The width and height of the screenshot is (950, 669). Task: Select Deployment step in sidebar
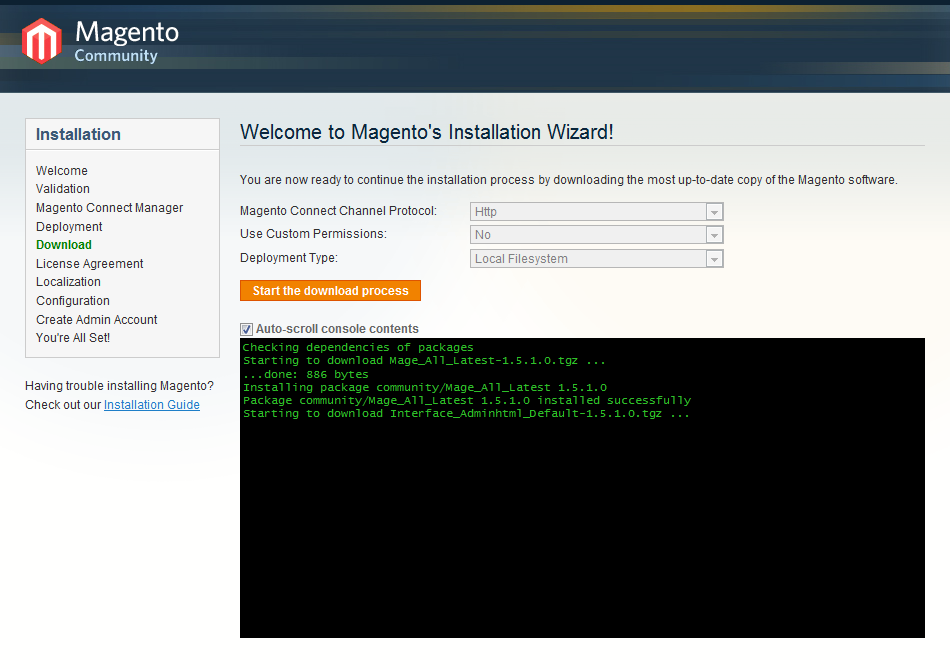[x=69, y=227]
